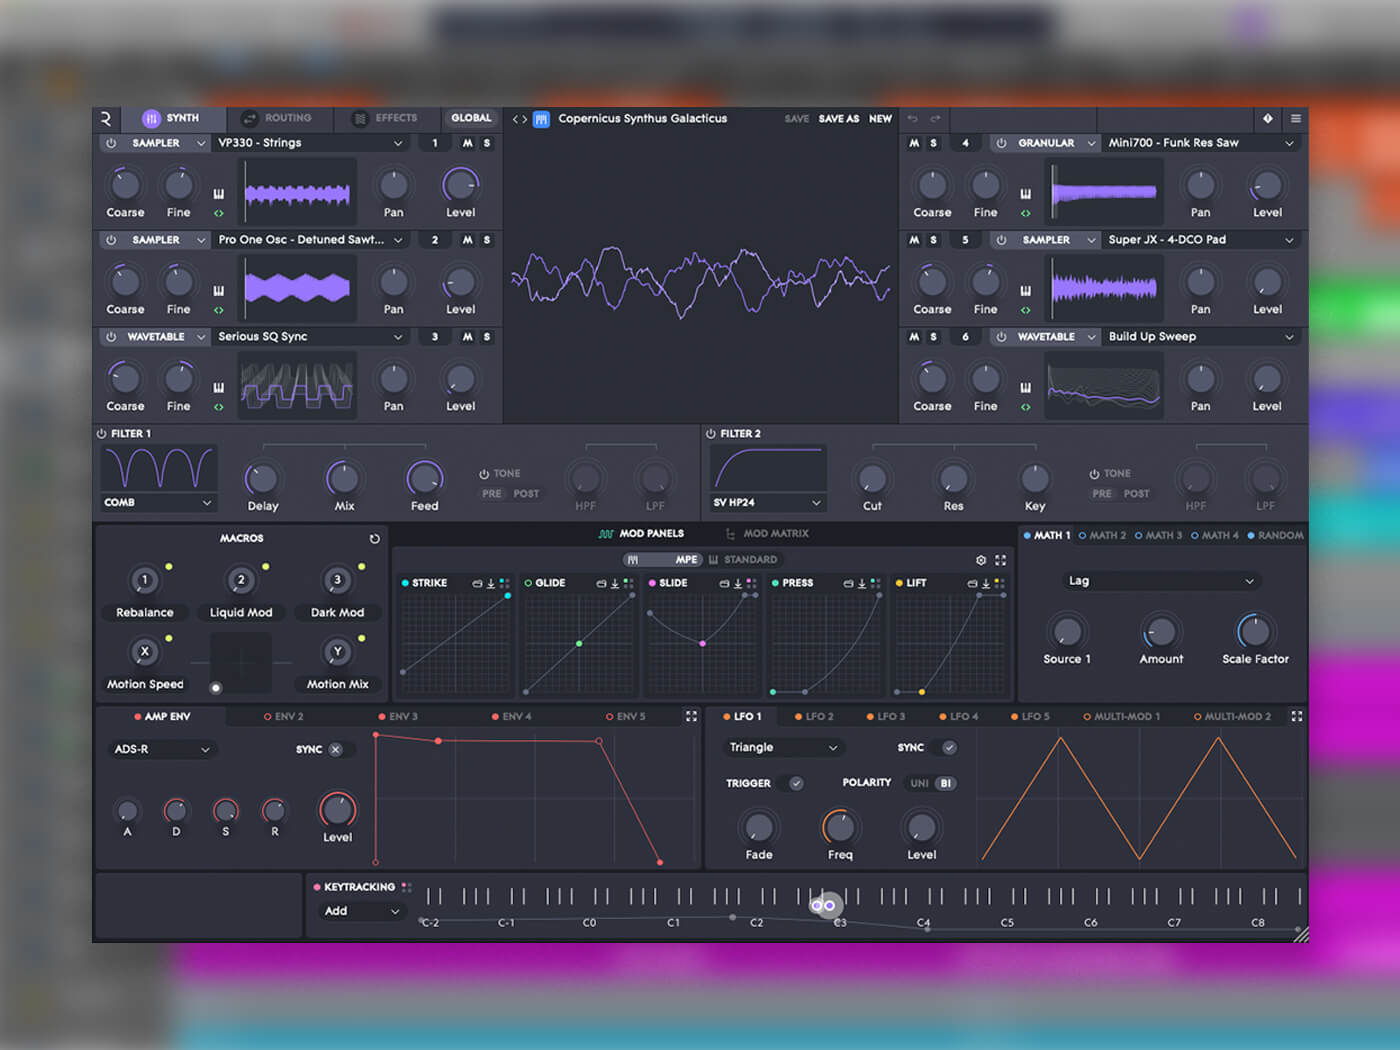1400x1050 pixels.
Task: Click the undo arrow icon
Action: [912, 119]
